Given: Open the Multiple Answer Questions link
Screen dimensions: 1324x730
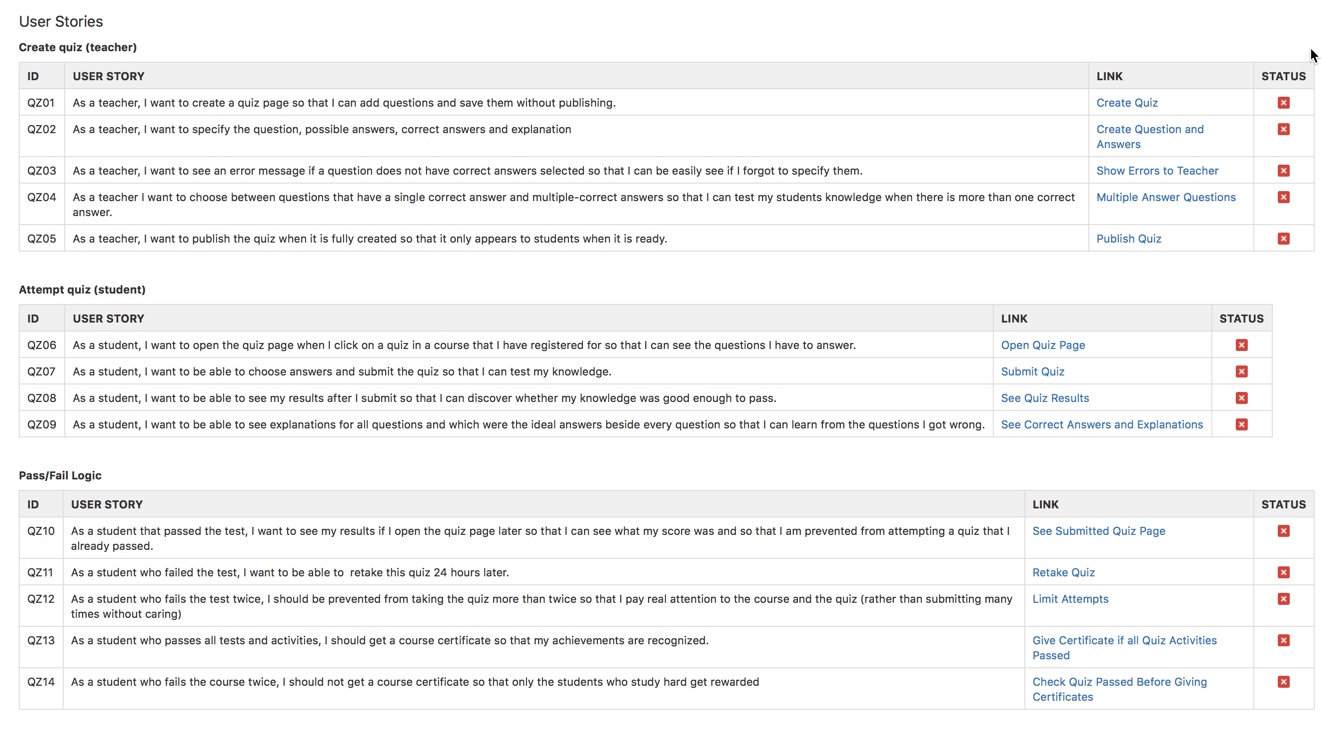Looking at the screenshot, I should tap(1166, 197).
